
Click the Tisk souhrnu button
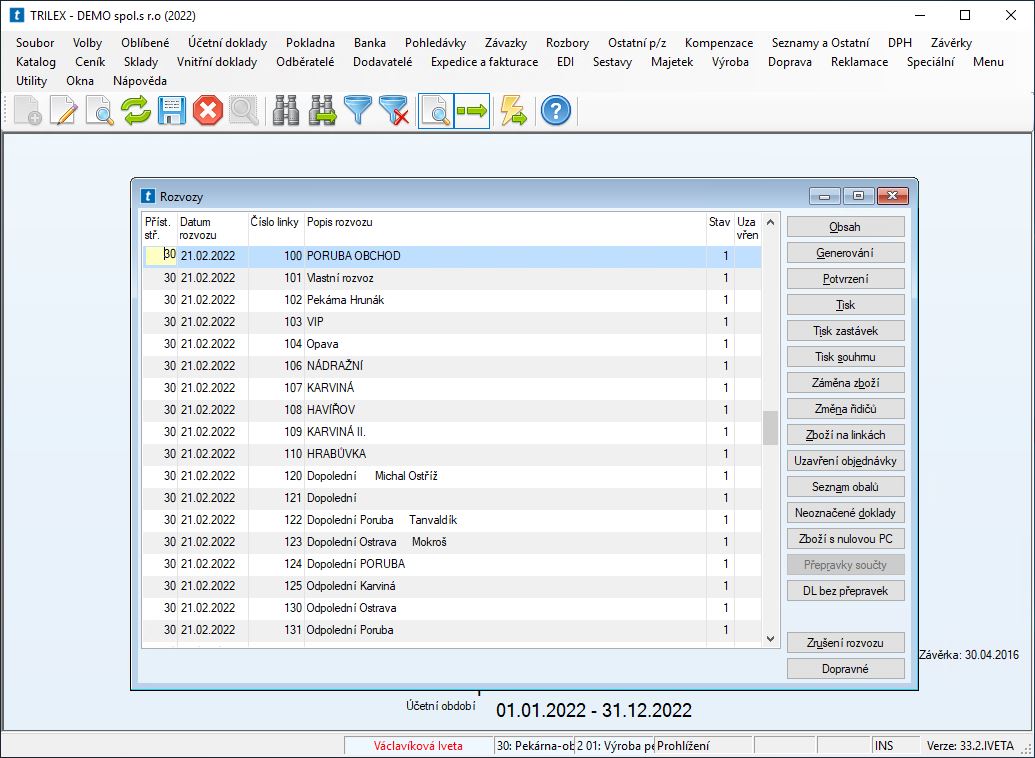pos(846,357)
